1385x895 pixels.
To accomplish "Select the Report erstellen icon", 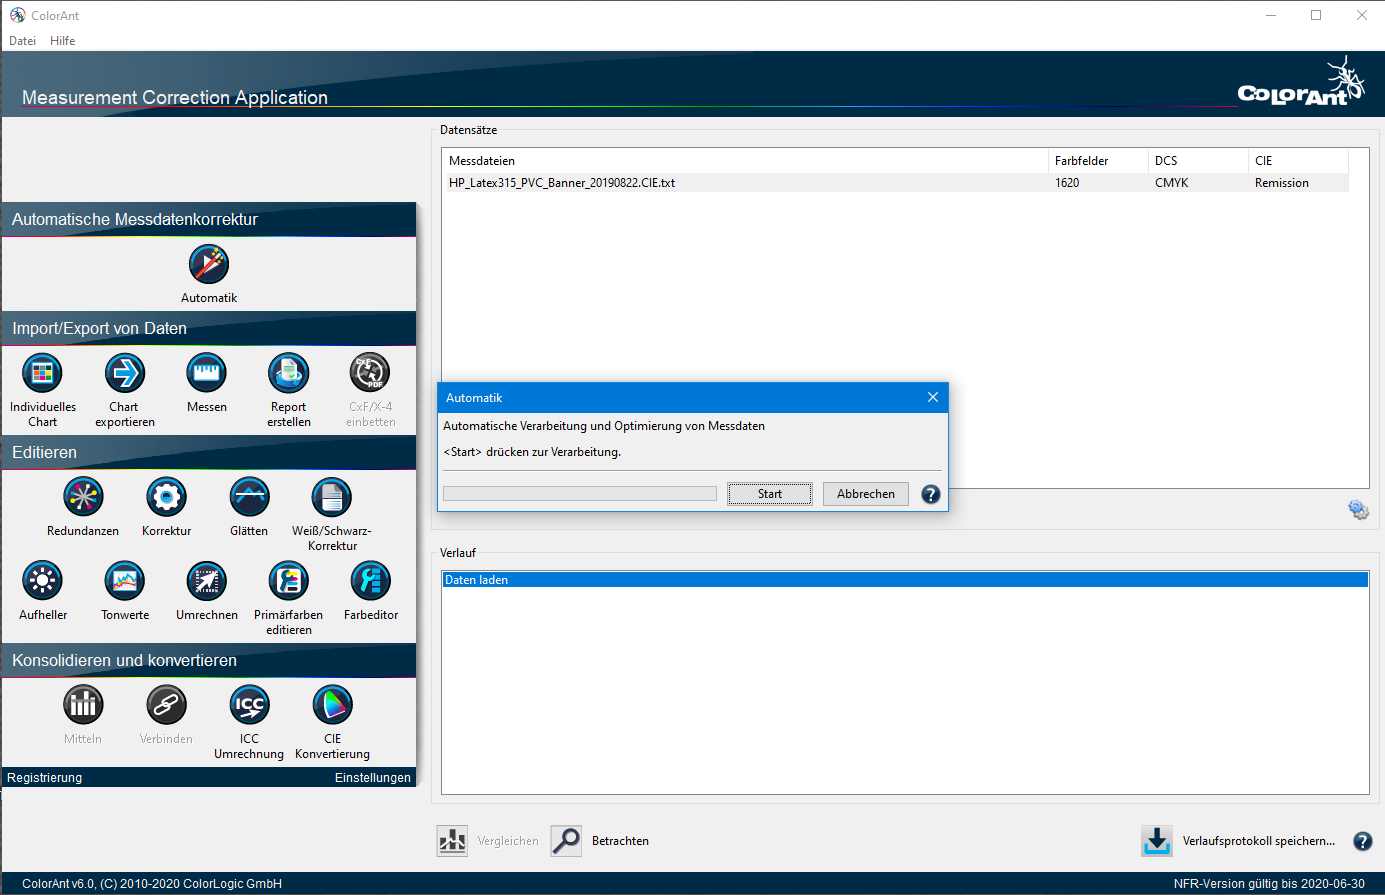I will coord(289,374).
